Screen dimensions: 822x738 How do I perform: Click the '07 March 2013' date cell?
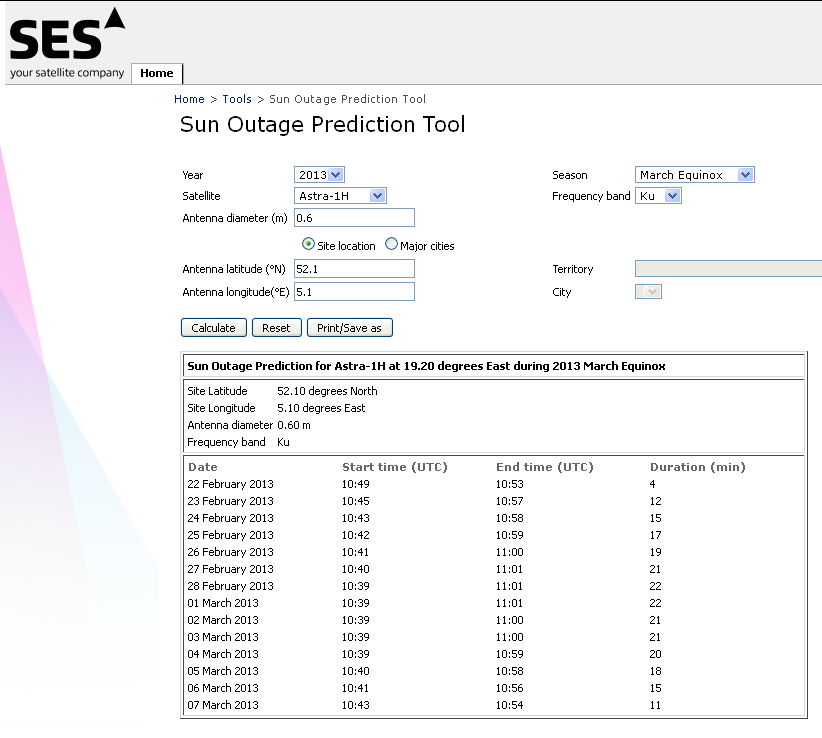(223, 705)
